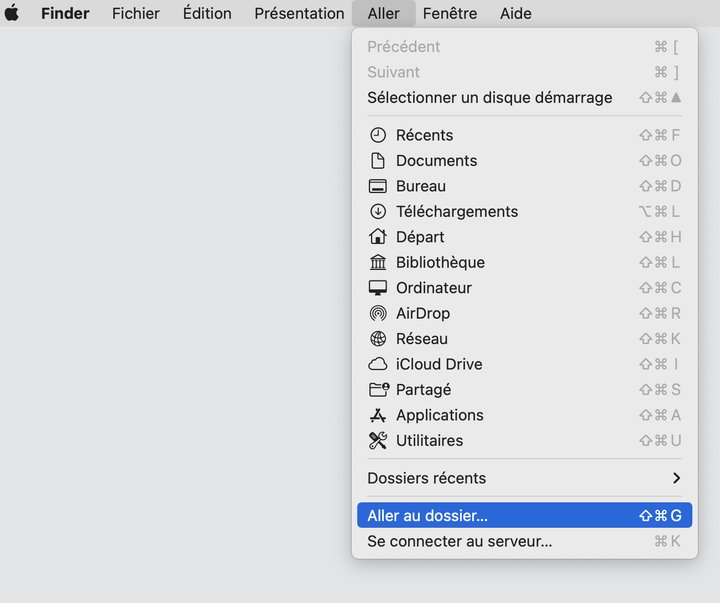Click the ⇧⌘G shortcut on Aller au dossier
This screenshot has height=603, width=720.
660,515
